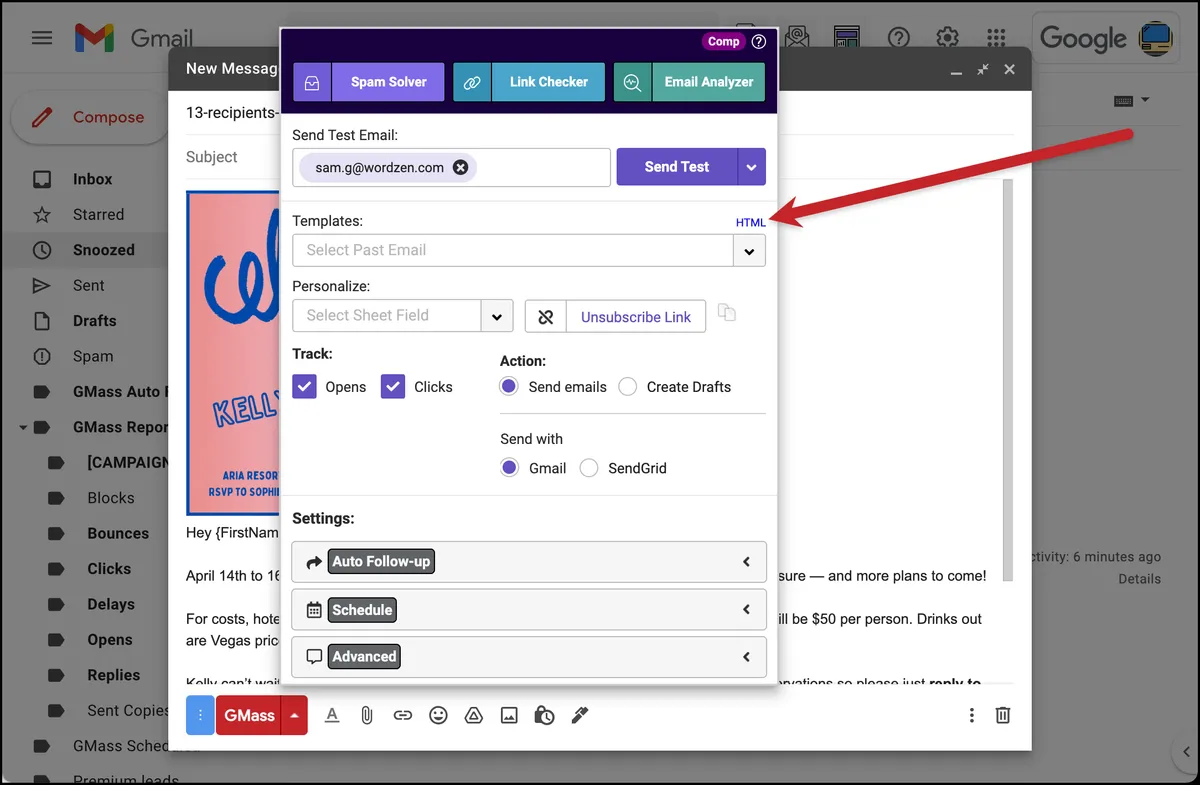Open the Gmail main menu hamburger icon
1200x785 pixels.
[42, 38]
